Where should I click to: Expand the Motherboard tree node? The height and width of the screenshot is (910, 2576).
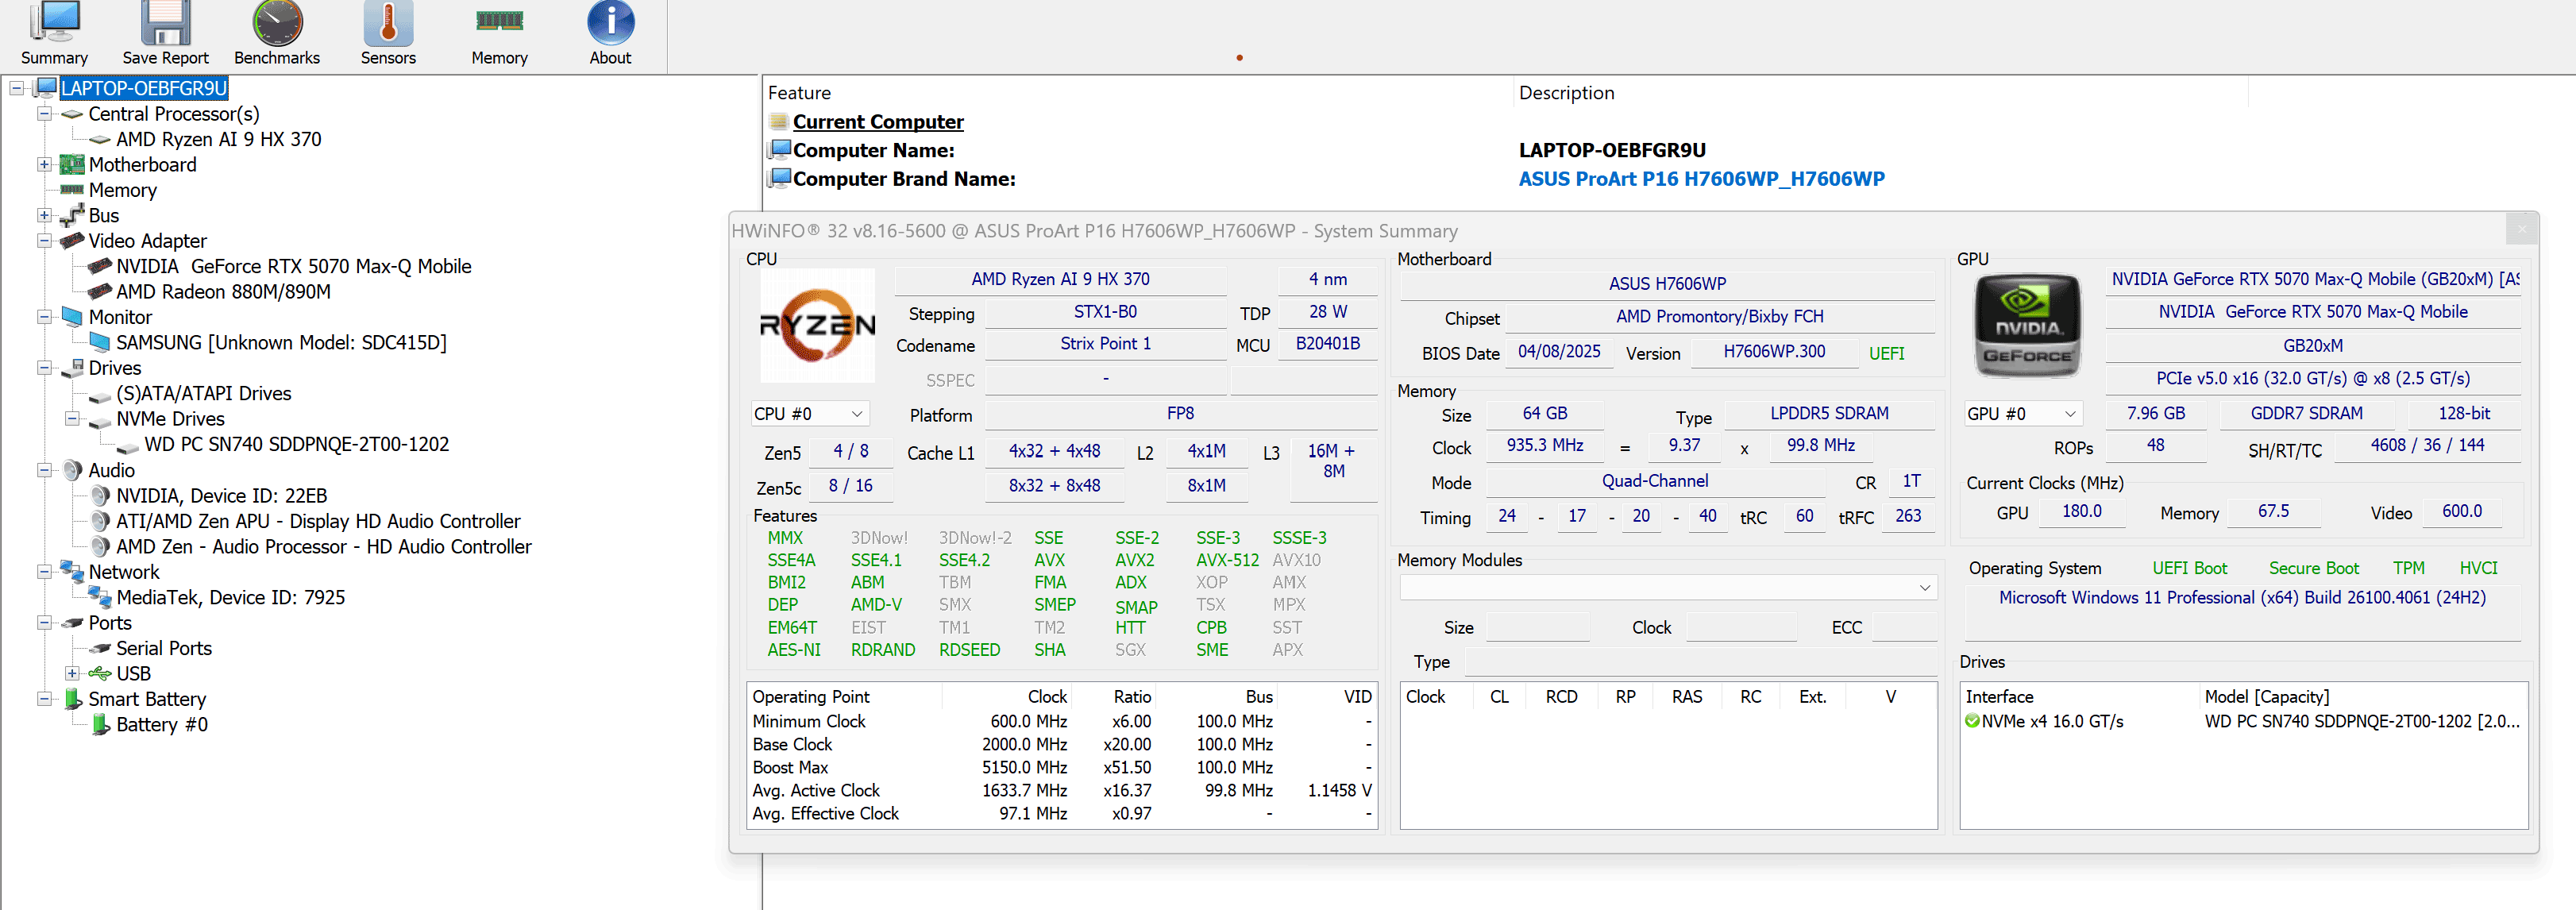[44, 165]
